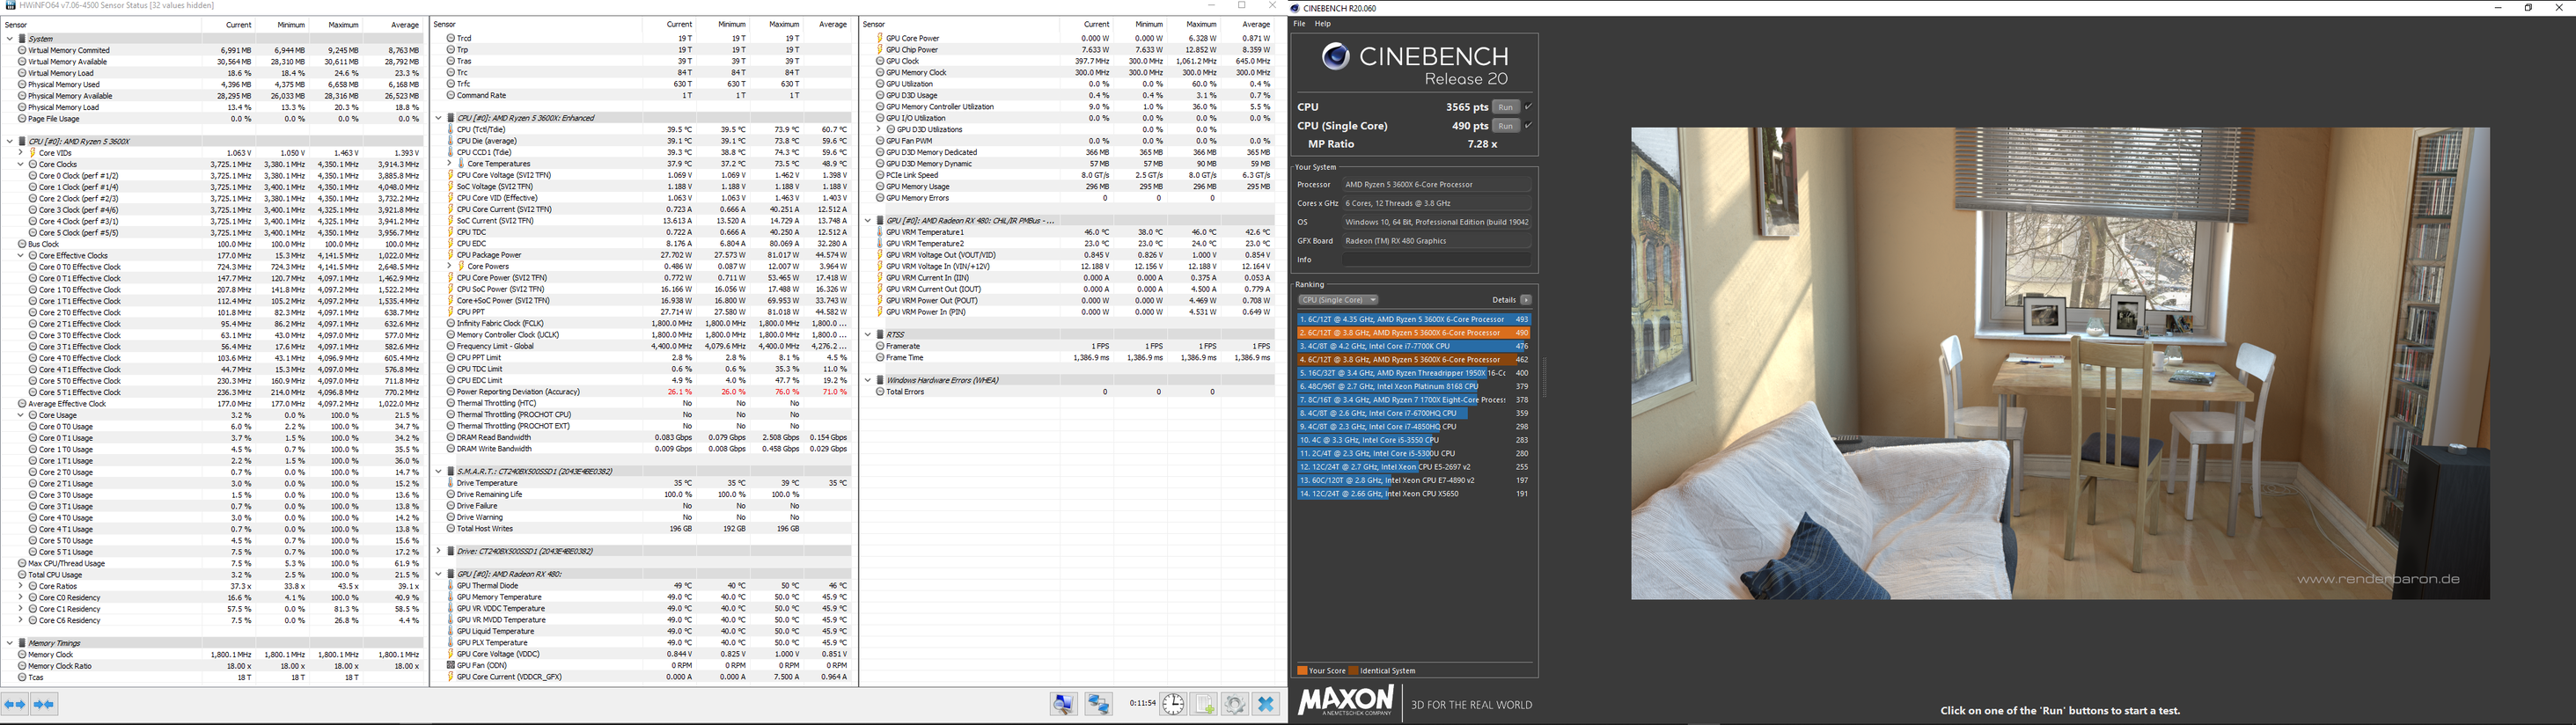Image resolution: width=2576 pixels, height=725 pixels.
Task: Click HWiNFO expand columns arrows icon
Action: click(15, 704)
